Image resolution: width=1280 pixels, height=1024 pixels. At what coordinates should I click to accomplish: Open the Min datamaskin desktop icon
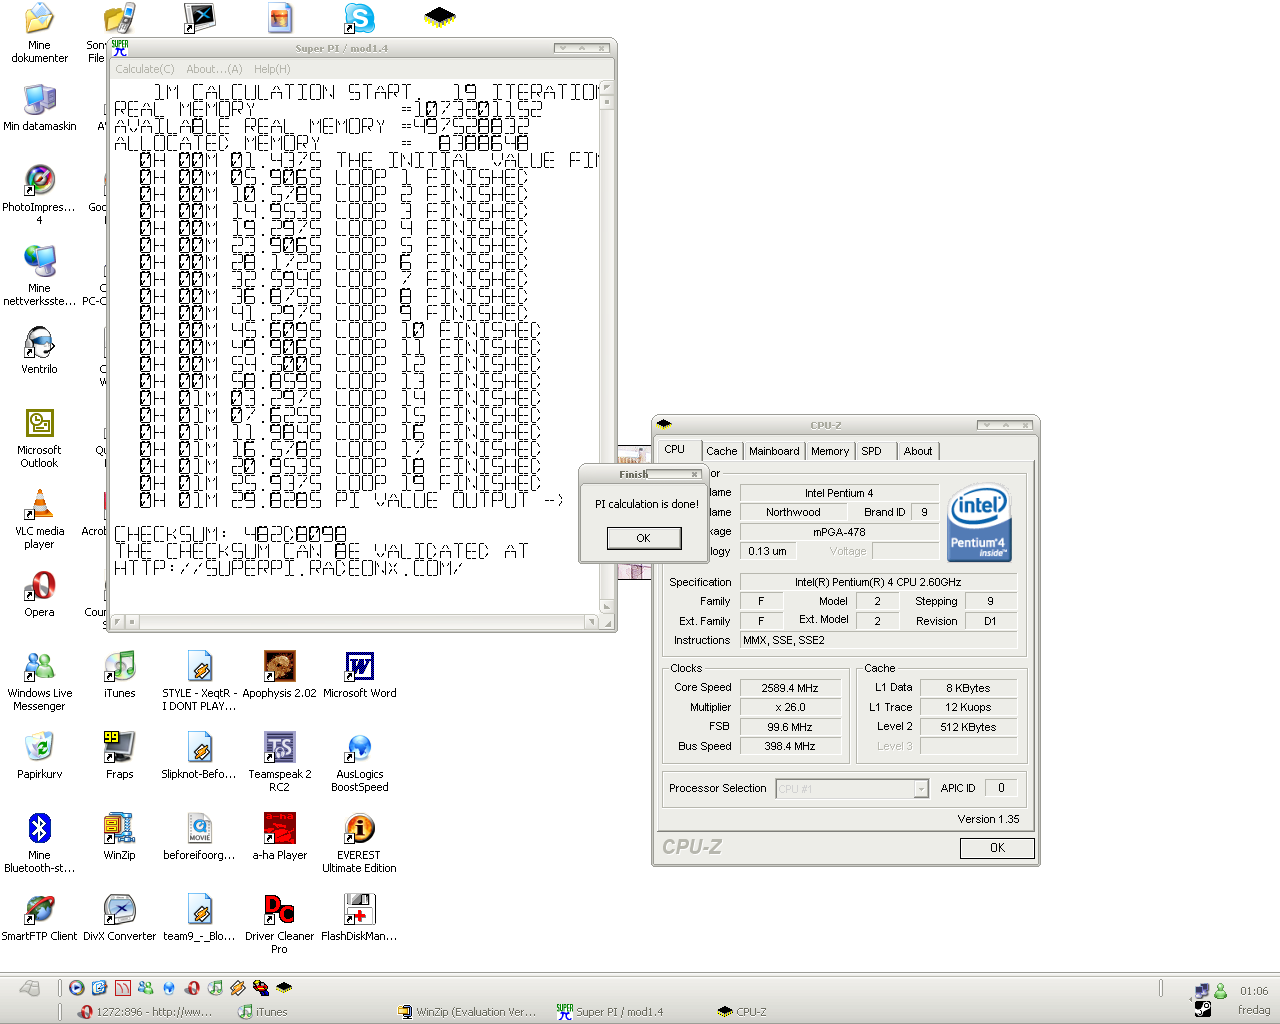(39, 107)
